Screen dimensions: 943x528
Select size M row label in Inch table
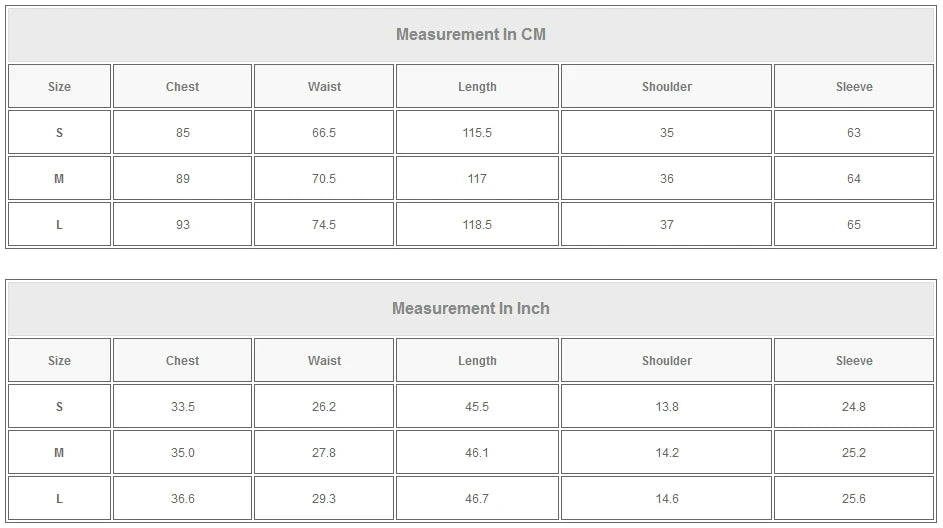59,453
